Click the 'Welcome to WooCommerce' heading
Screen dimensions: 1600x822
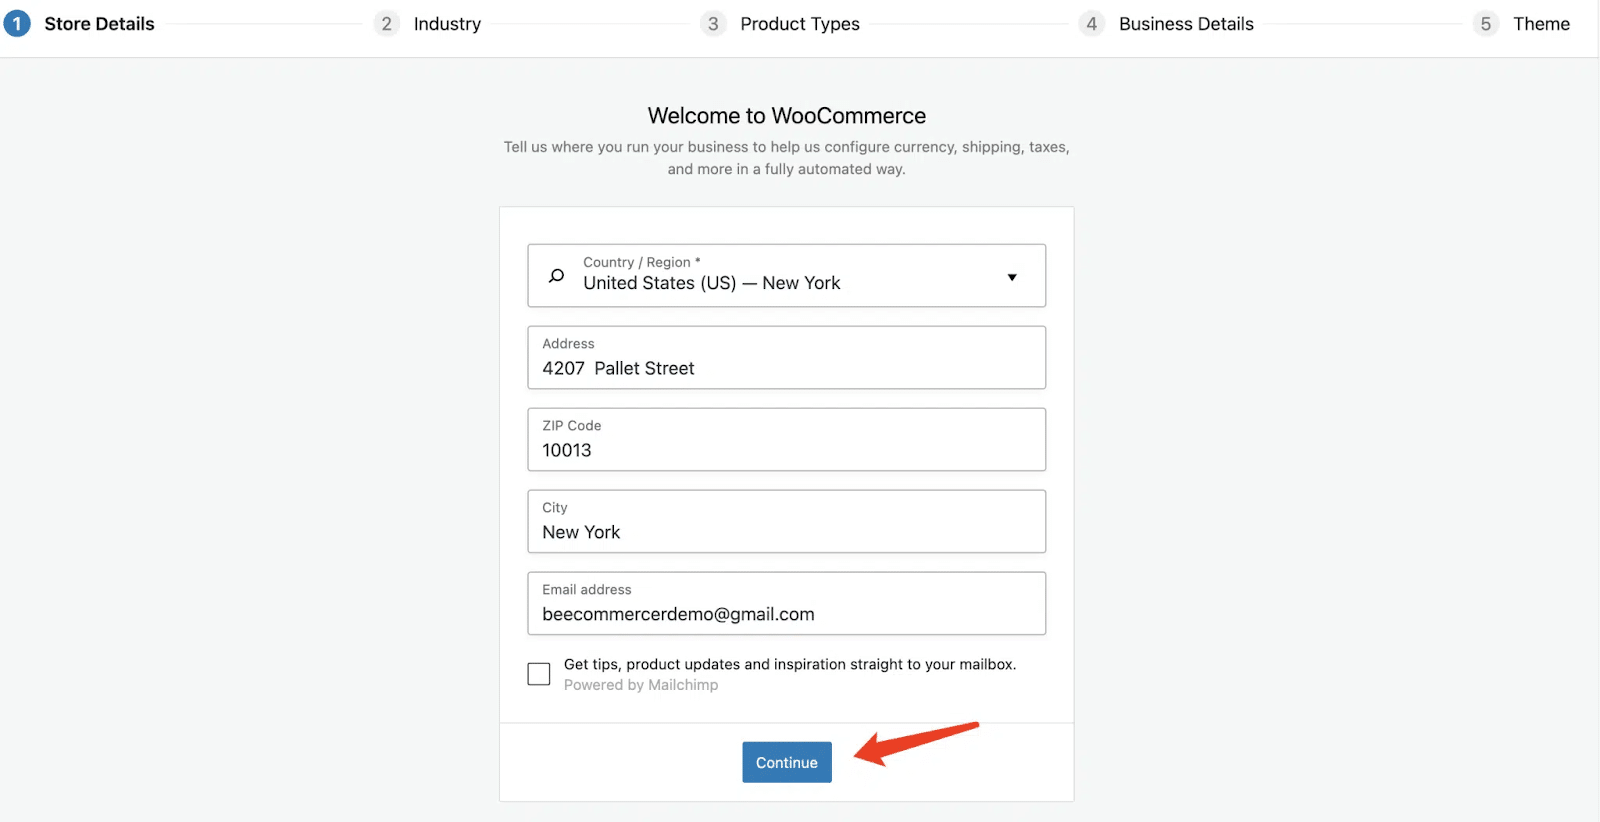pyautogui.click(x=787, y=116)
